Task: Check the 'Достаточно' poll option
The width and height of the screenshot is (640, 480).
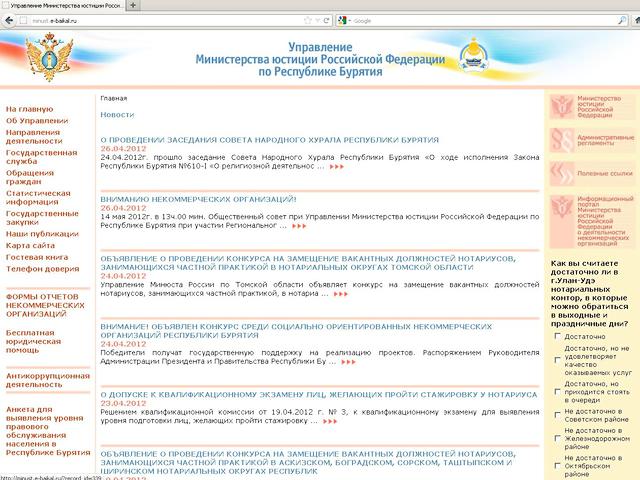Action: point(557,337)
